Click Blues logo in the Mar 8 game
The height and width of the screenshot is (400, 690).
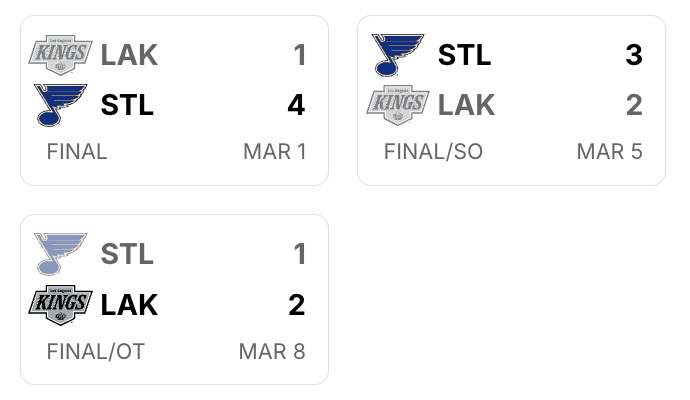60,254
